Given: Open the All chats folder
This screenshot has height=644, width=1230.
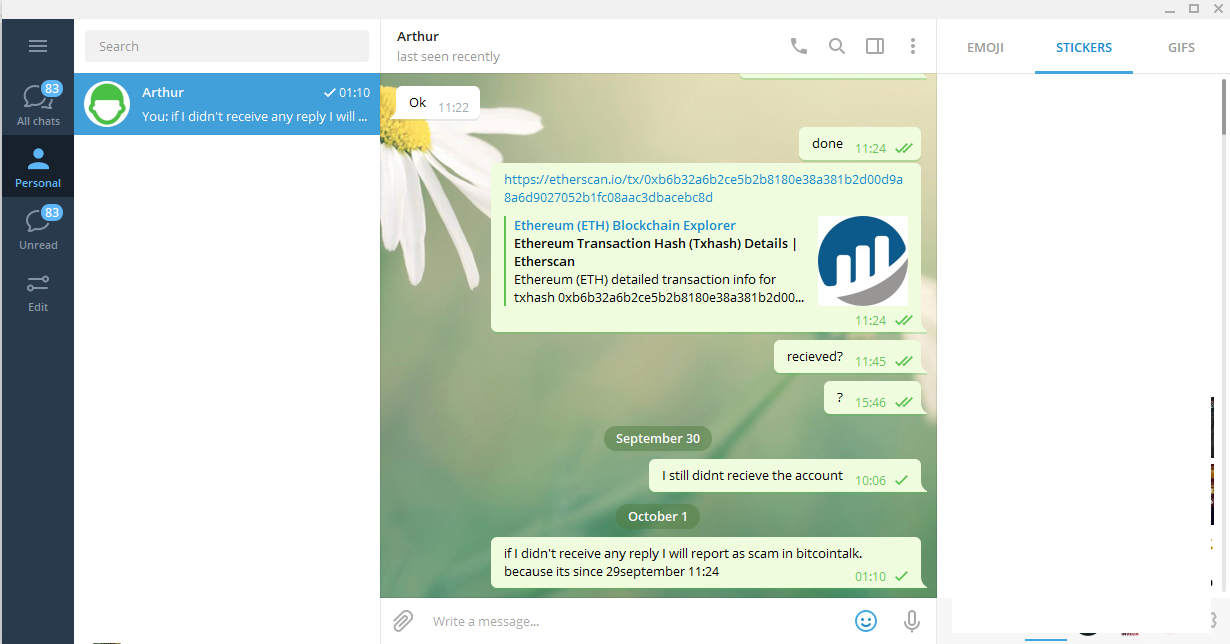Looking at the screenshot, I should click(x=38, y=104).
